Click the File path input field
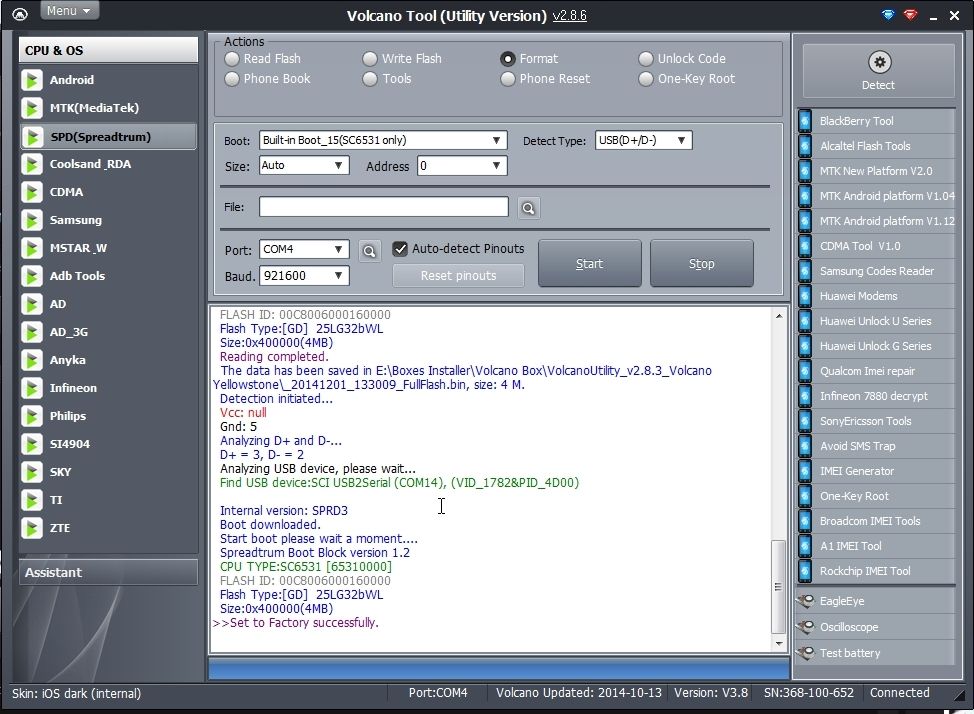974x714 pixels. [383, 207]
